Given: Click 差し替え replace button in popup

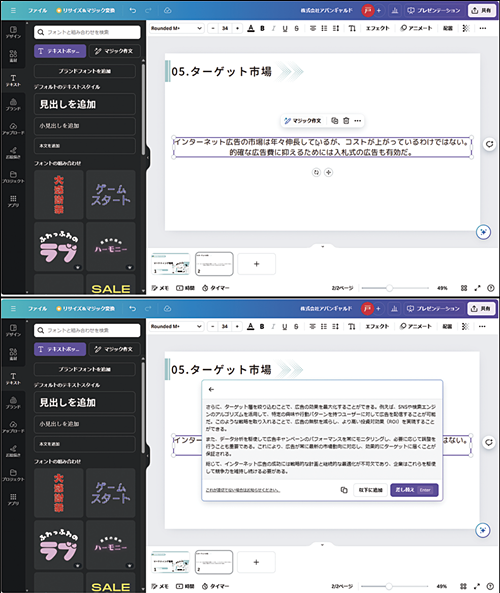Looking at the screenshot, I should point(414,490).
